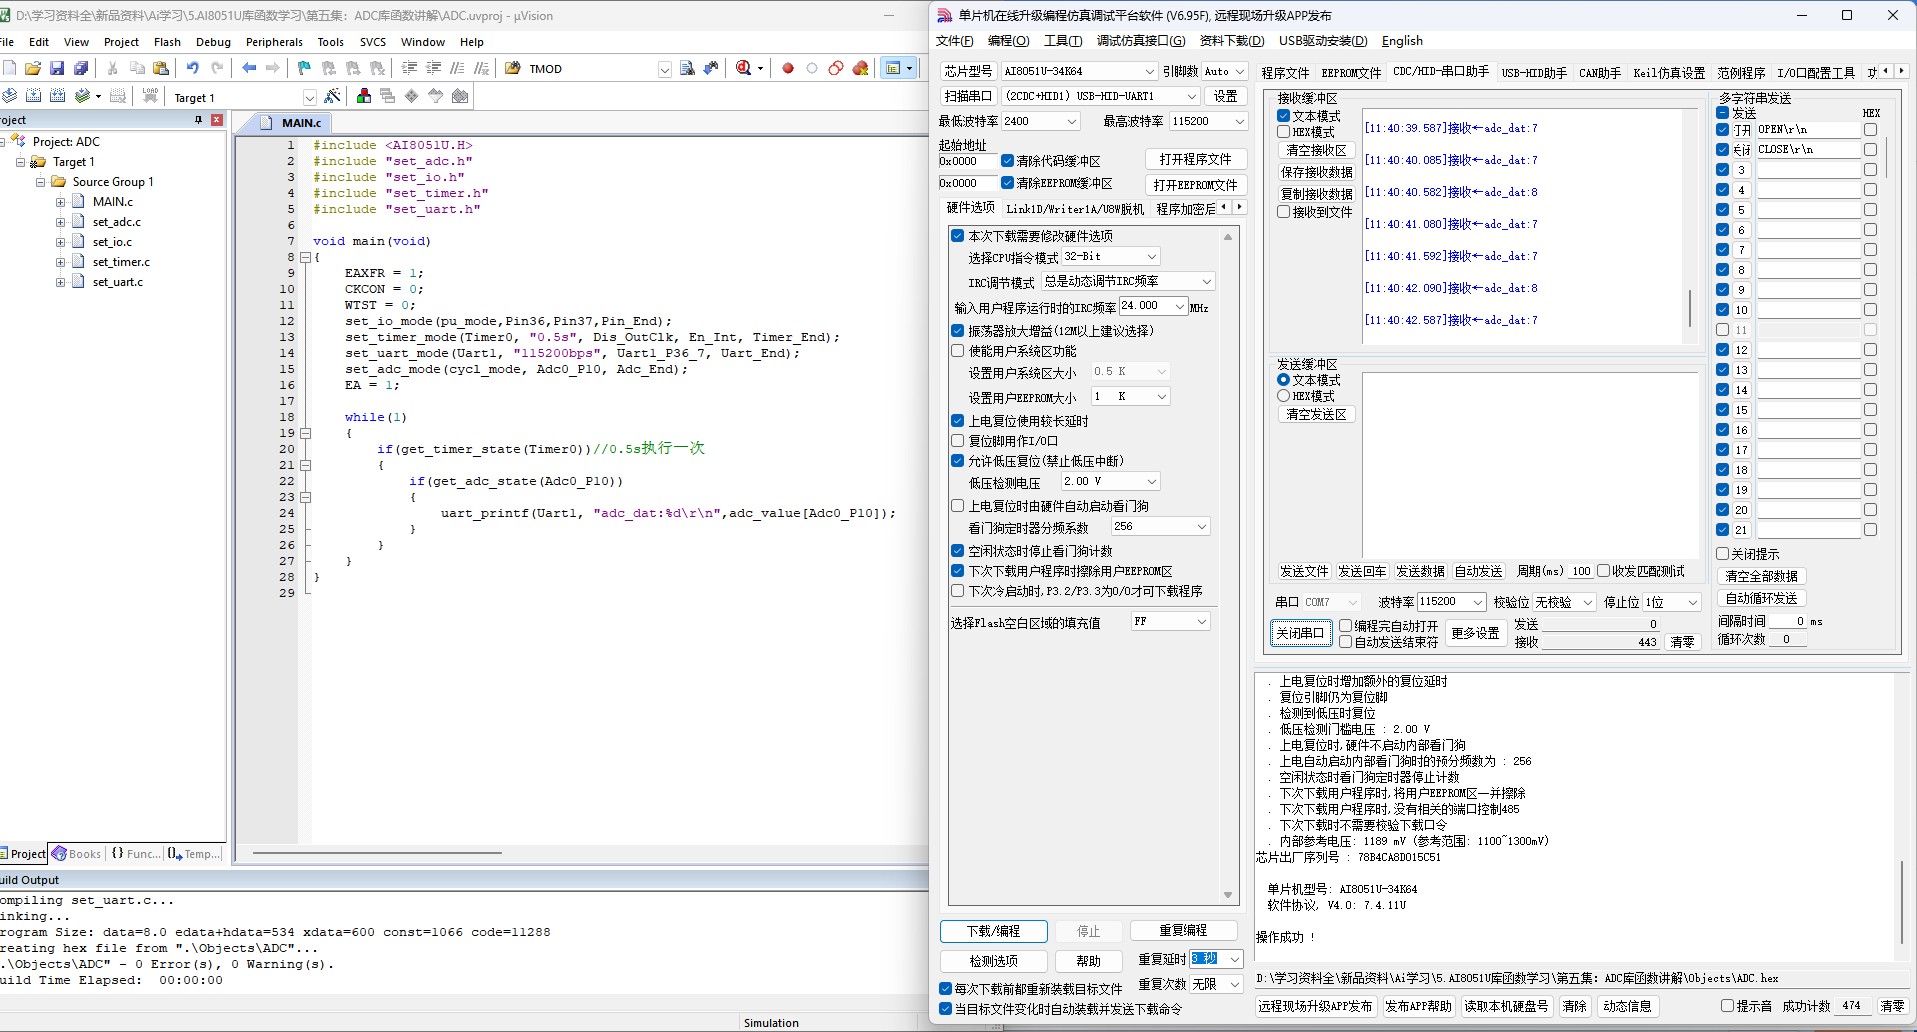Toggle the allow low-voltage reset checkbox (允许低压复位)

[x=957, y=461]
